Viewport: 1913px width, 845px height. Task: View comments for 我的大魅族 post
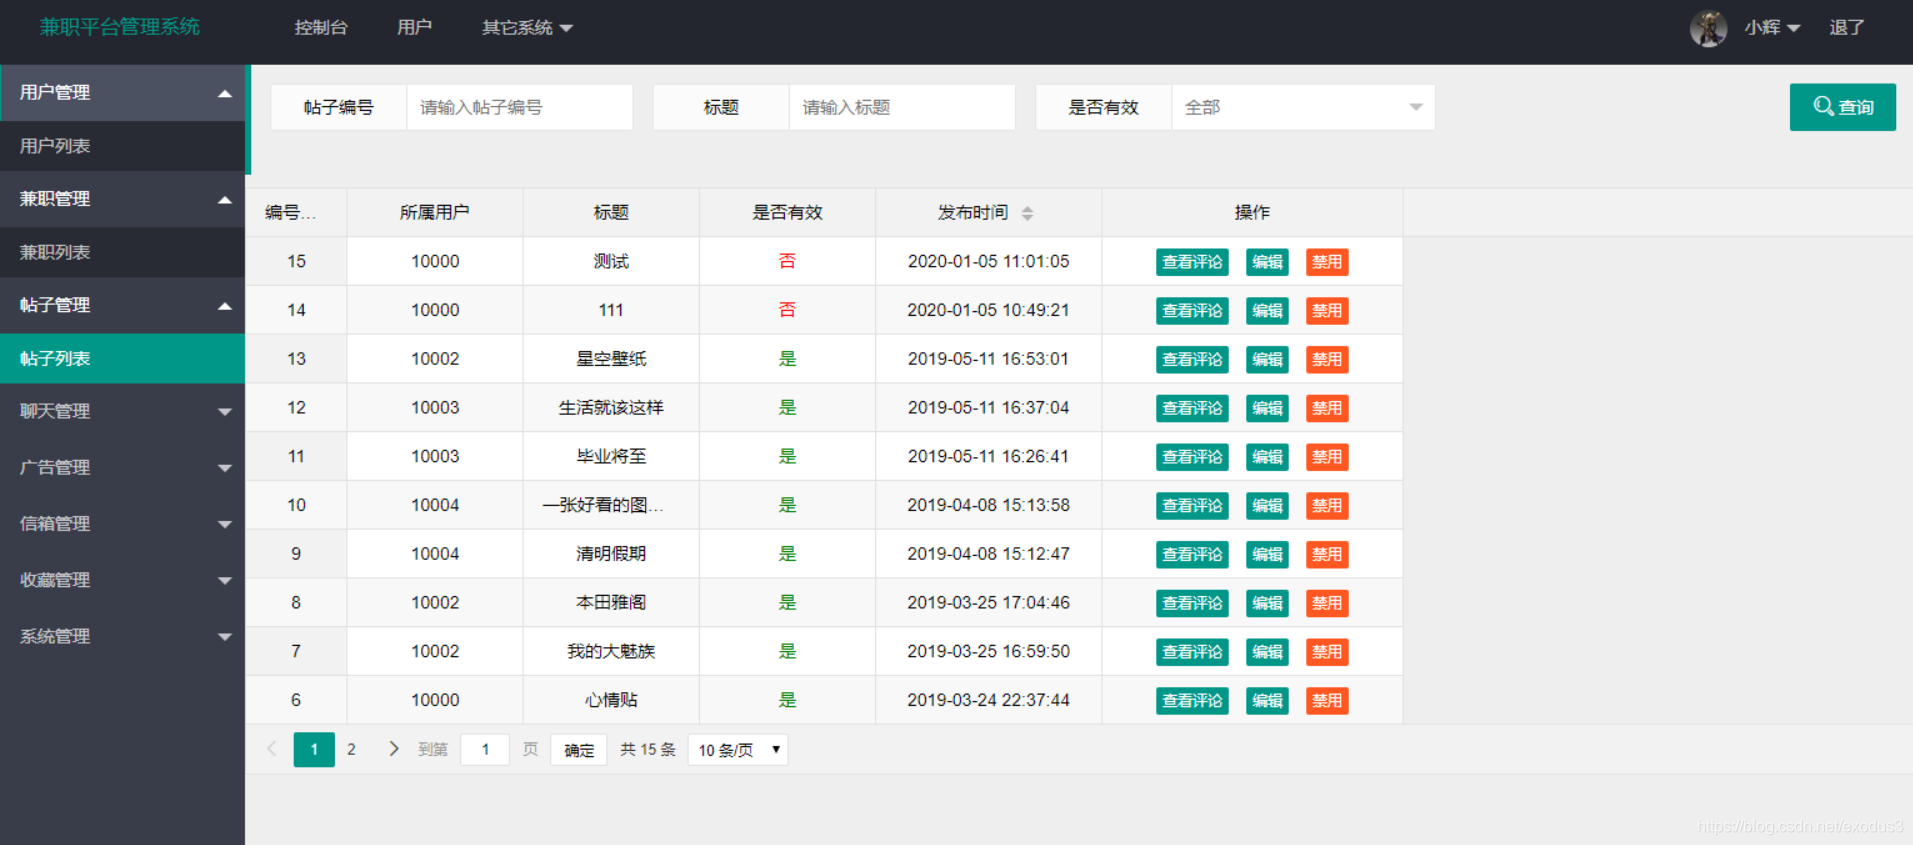1192,652
